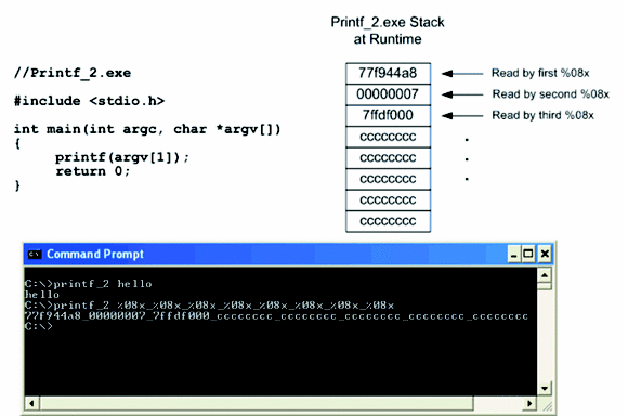This screenshot has height=416, width=624.
Task: Close the Command Prompt window
Action: pyautogui.click(x=545, y=254)
